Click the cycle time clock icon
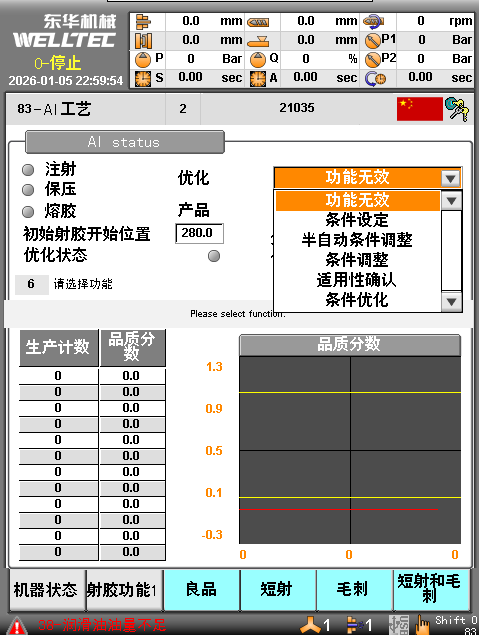The width and height of the screenshot is (479, 635). pyautogui.click(x=375, y=78)
